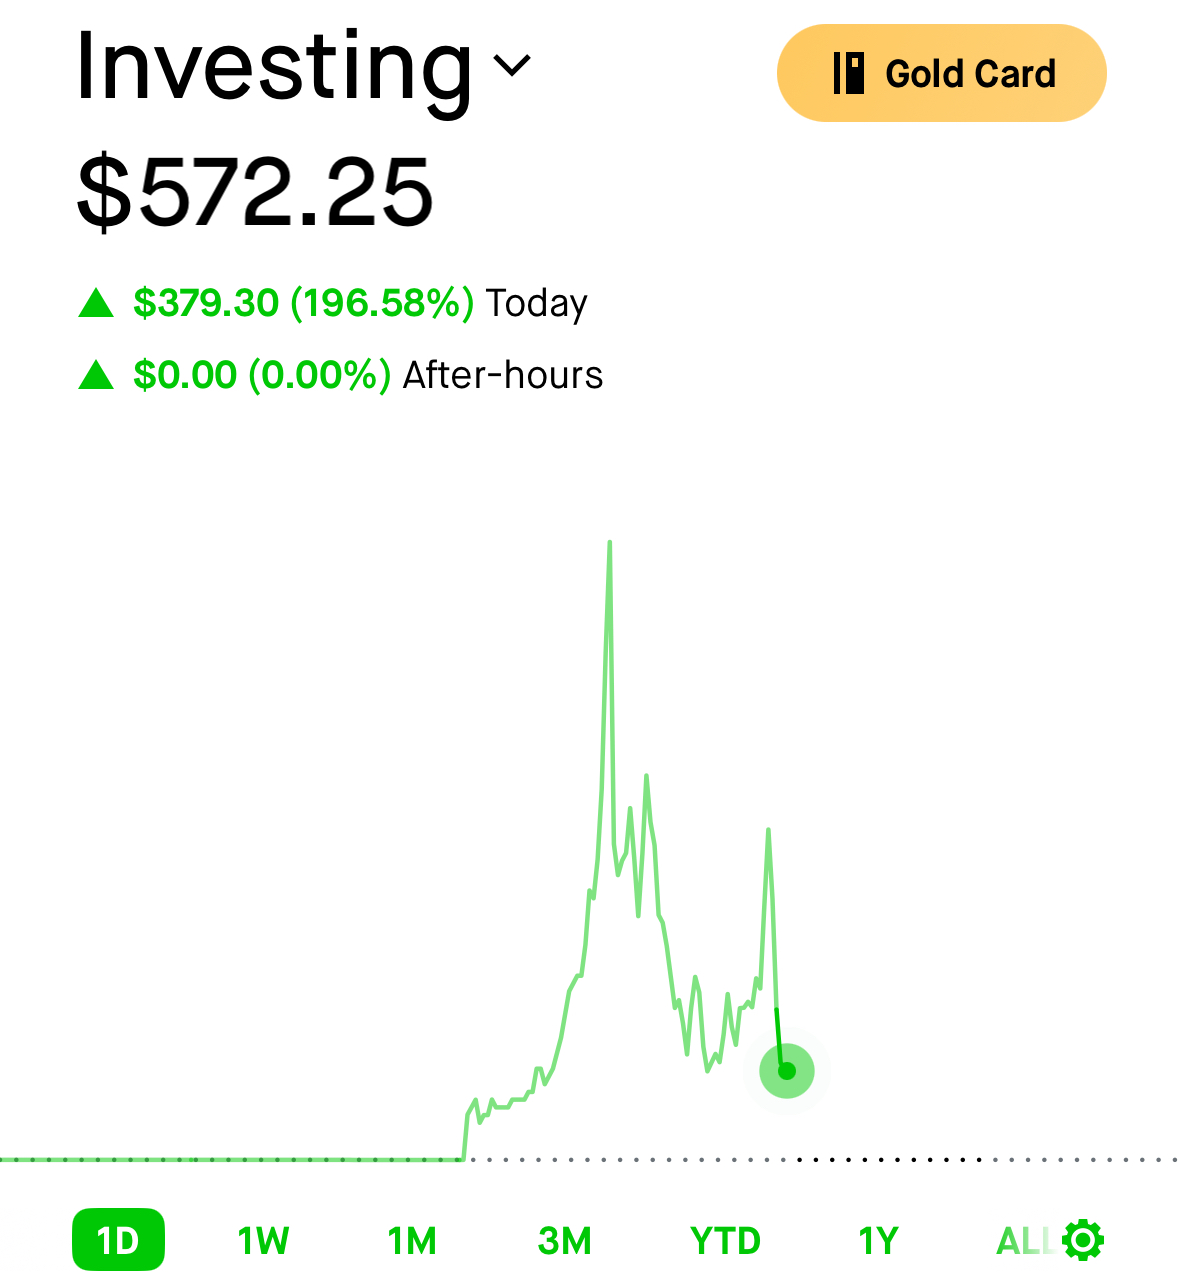1179x1280 pixels.
Task: Switch chart to 1W range
Action: pos(263,1241)
